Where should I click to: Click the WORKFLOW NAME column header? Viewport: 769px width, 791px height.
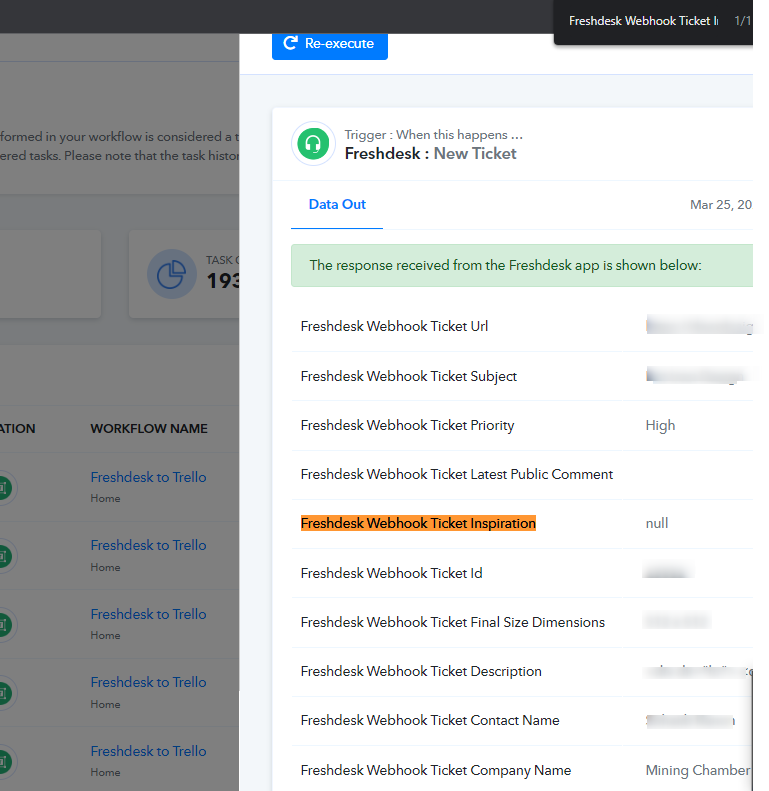click(x=149, y=429)
